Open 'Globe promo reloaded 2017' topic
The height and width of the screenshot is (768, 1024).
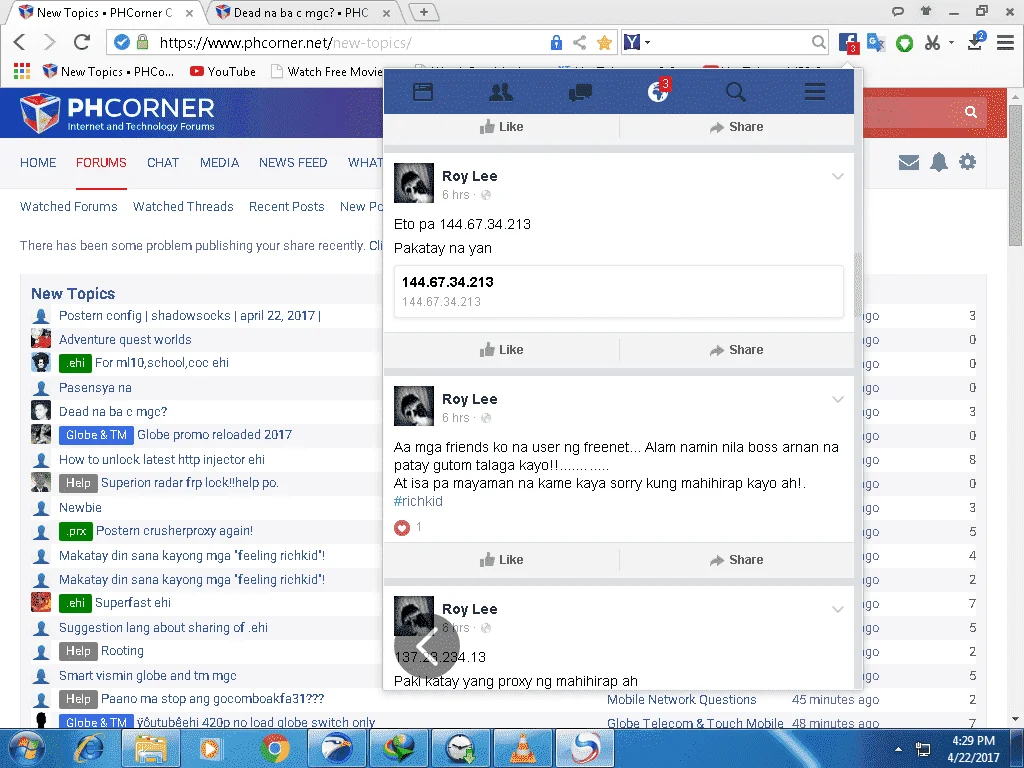point(214,435)
